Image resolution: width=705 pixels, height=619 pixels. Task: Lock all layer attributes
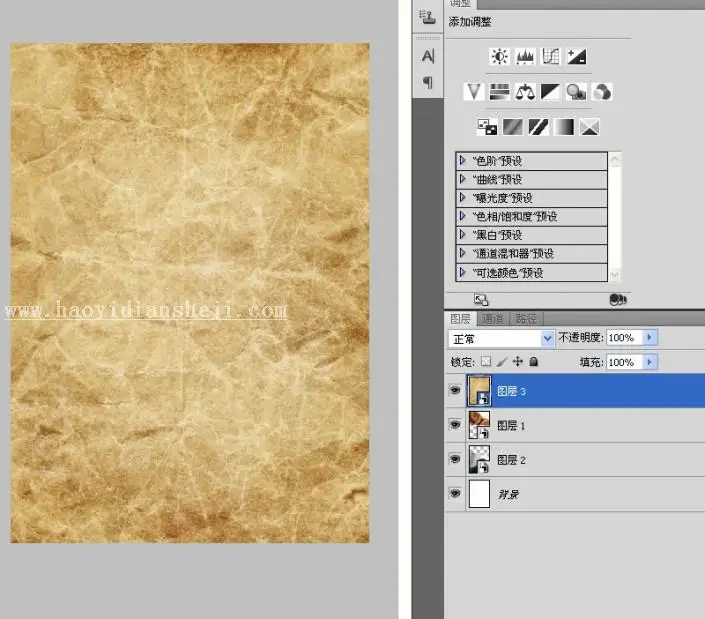(533, 361)
